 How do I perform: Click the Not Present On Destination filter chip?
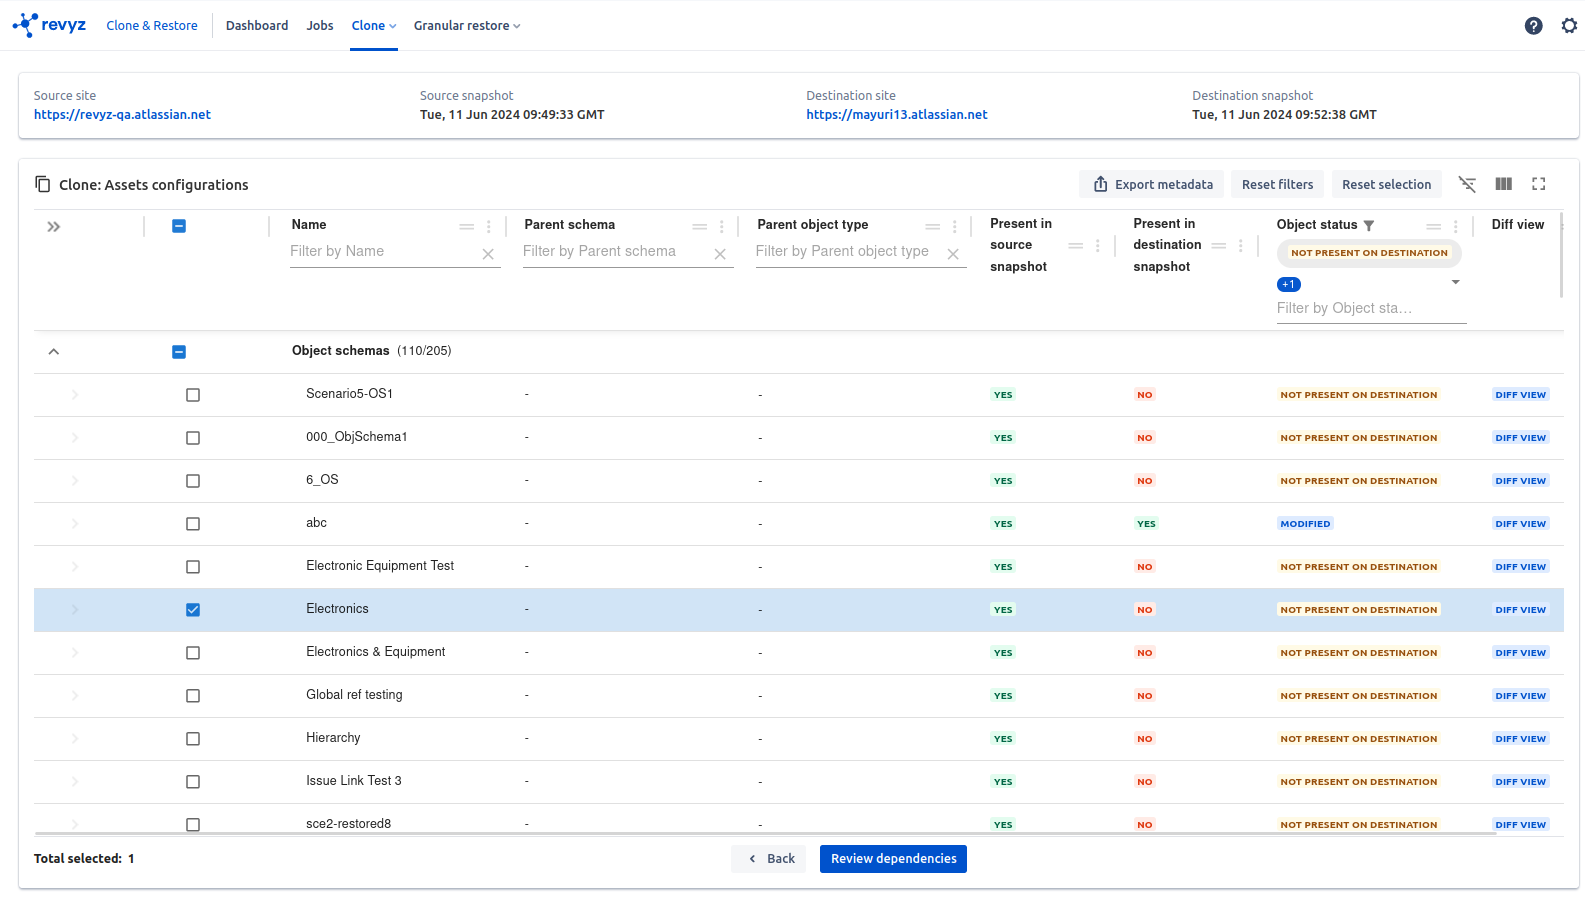(1369, 253)
